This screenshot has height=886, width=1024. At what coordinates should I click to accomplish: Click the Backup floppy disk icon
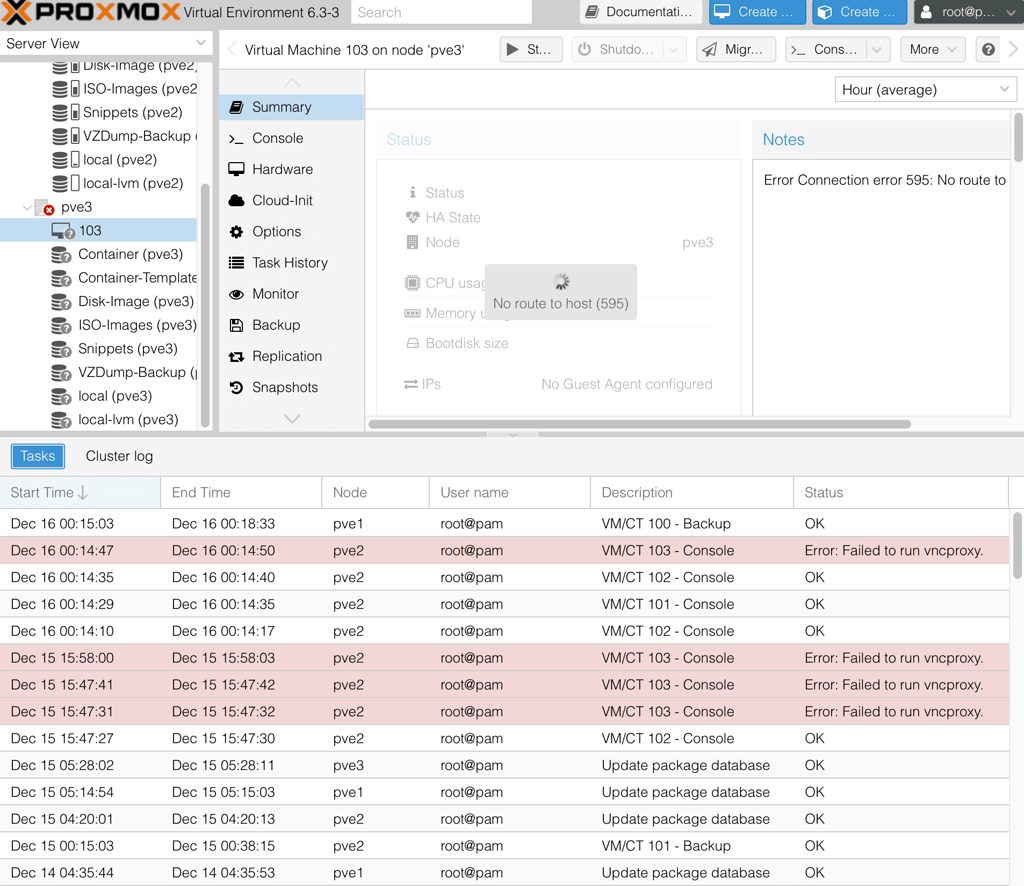coord(236,325)
